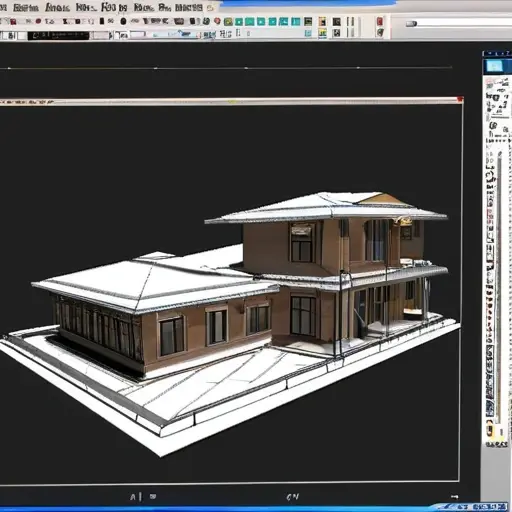The width and height of the screenshot is (512, 512).
Task: Click the black input field in the second toolbar row
Action: click(58, 35)
